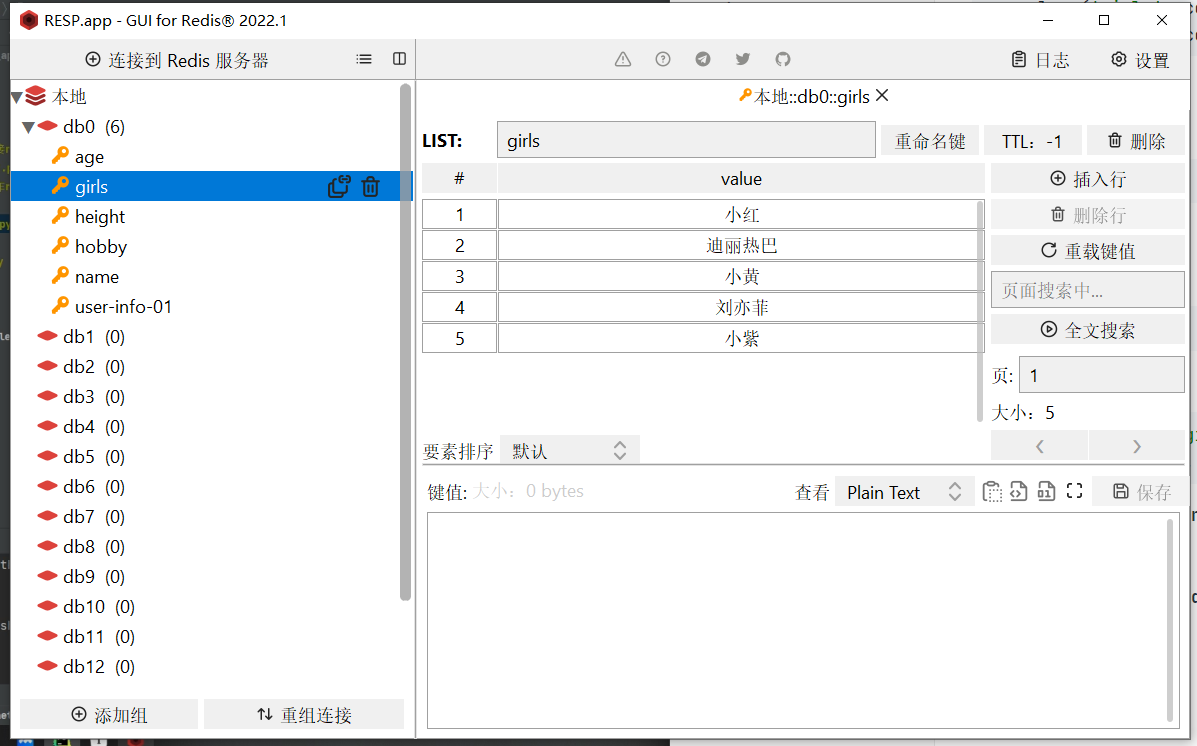Collapse the 本地 connection node
Viewport: 1197px width, 746px height.
click(x=16, y=98)
